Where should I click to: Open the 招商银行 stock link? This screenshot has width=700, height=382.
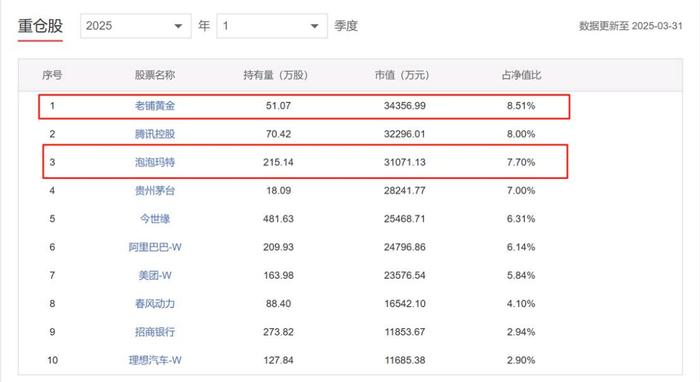coord(155,332)
